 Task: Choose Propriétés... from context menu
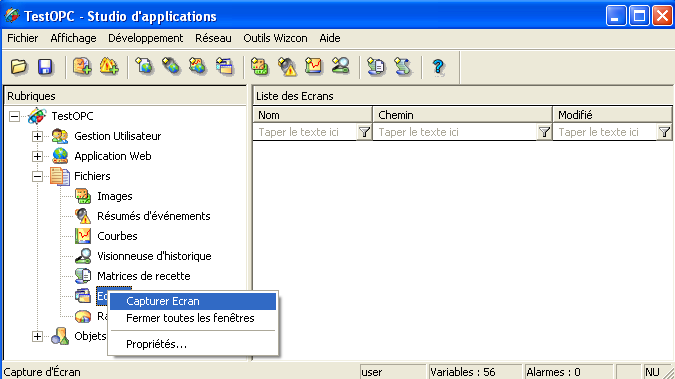pyautogui.click(x=193, y=344)
